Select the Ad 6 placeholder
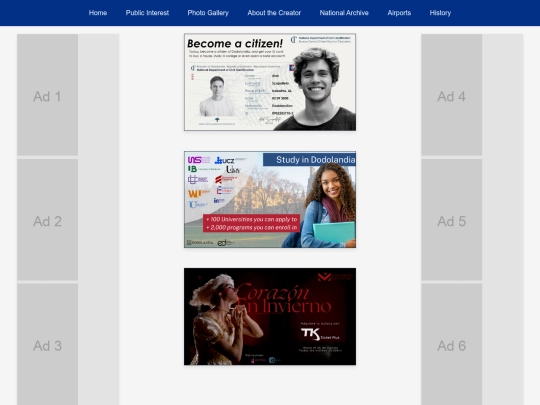540x405 pixels. pos(451,344)
